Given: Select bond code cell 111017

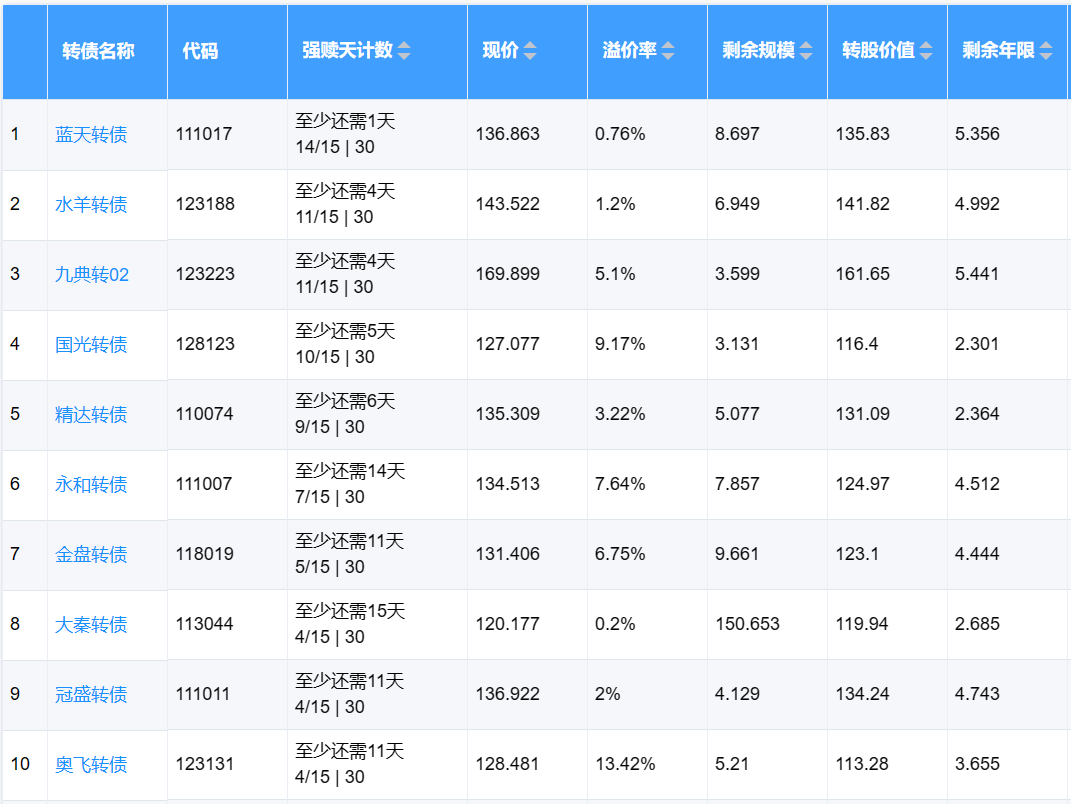Looking at the screenshot, I should coord(204,134).
